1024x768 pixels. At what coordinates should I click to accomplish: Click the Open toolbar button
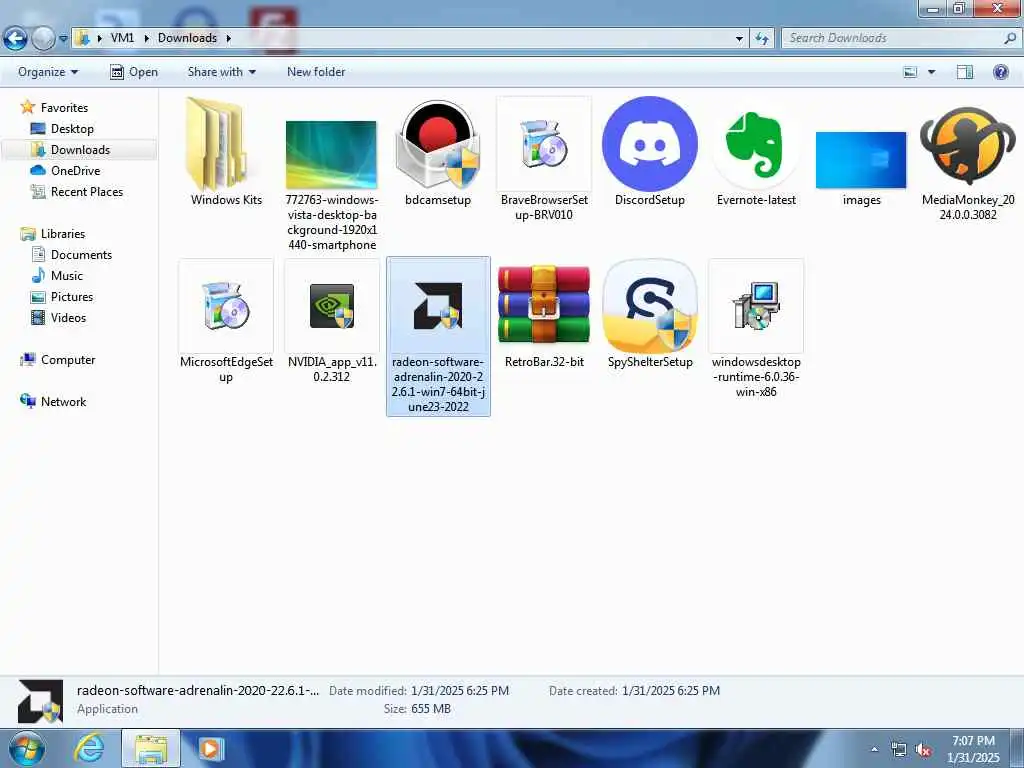tap(134, 72)
